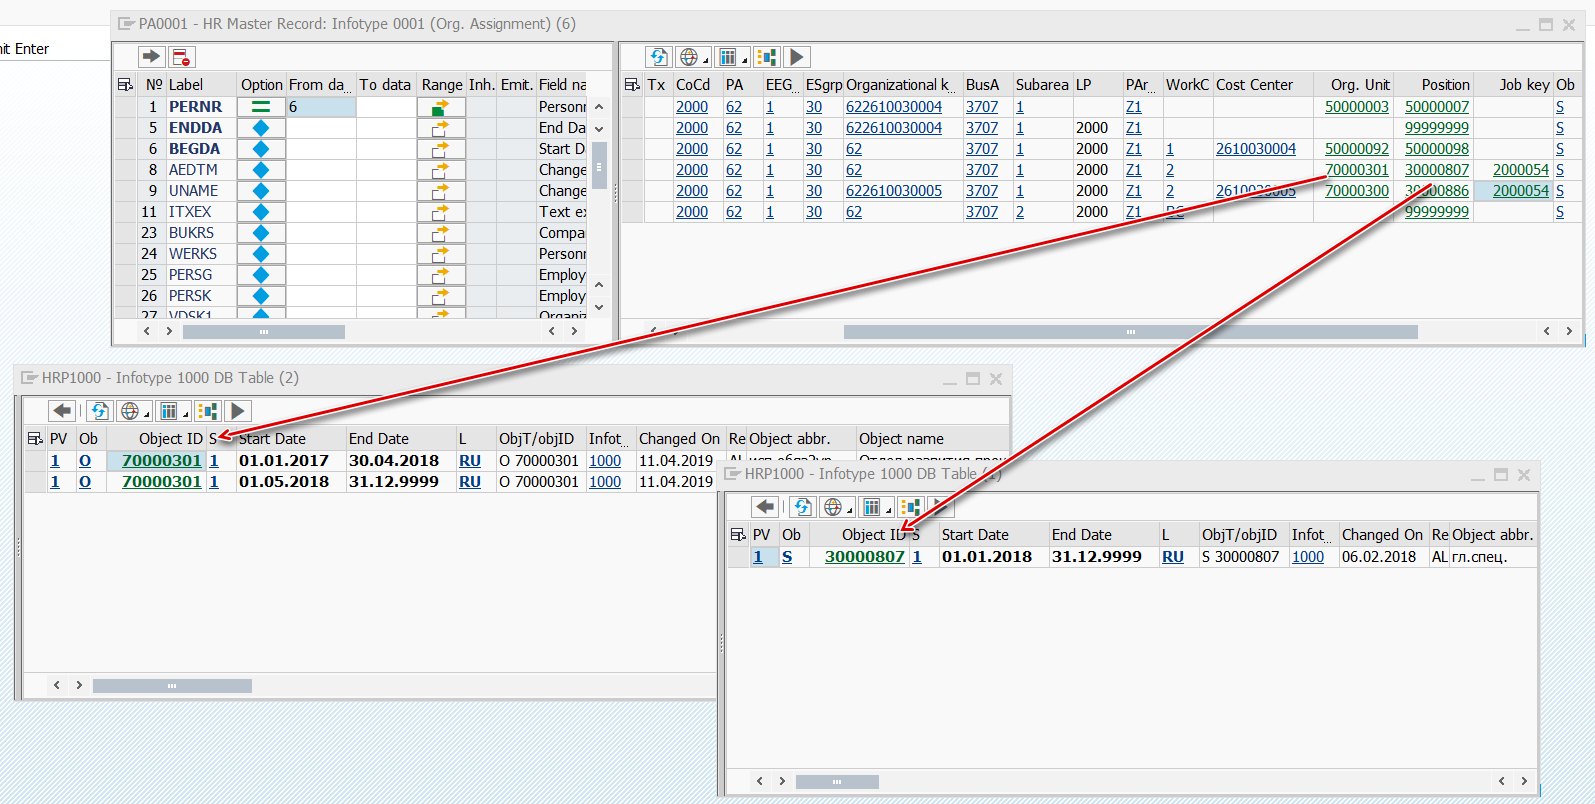Click Position link 30000807 in PA0001 results
This screenshot has height=804, width=1595.
[1437, 170]
